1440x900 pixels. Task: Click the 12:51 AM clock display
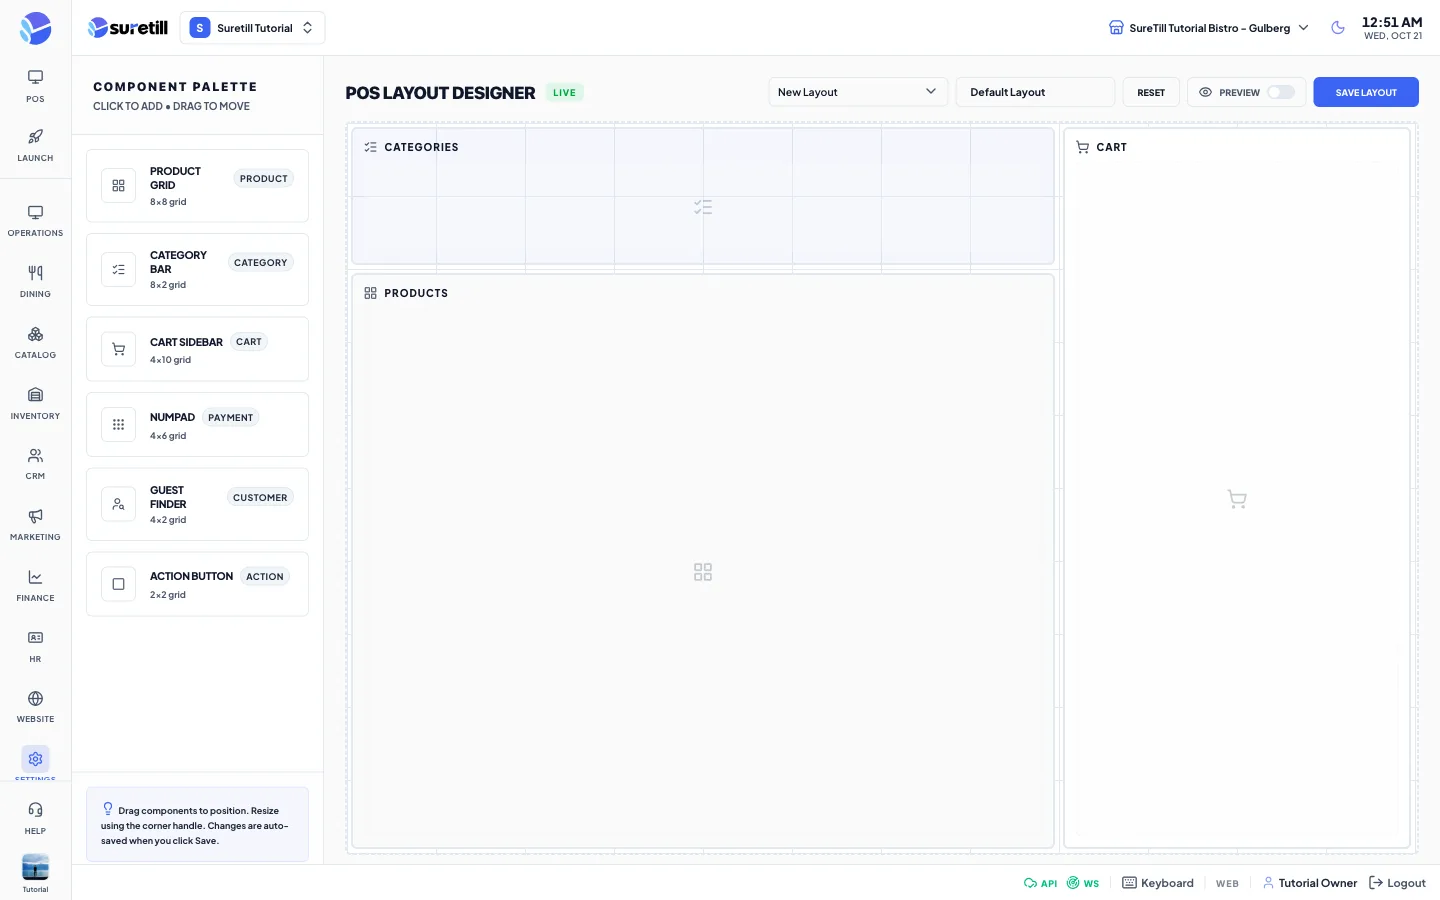click(x=1392, y=22)
